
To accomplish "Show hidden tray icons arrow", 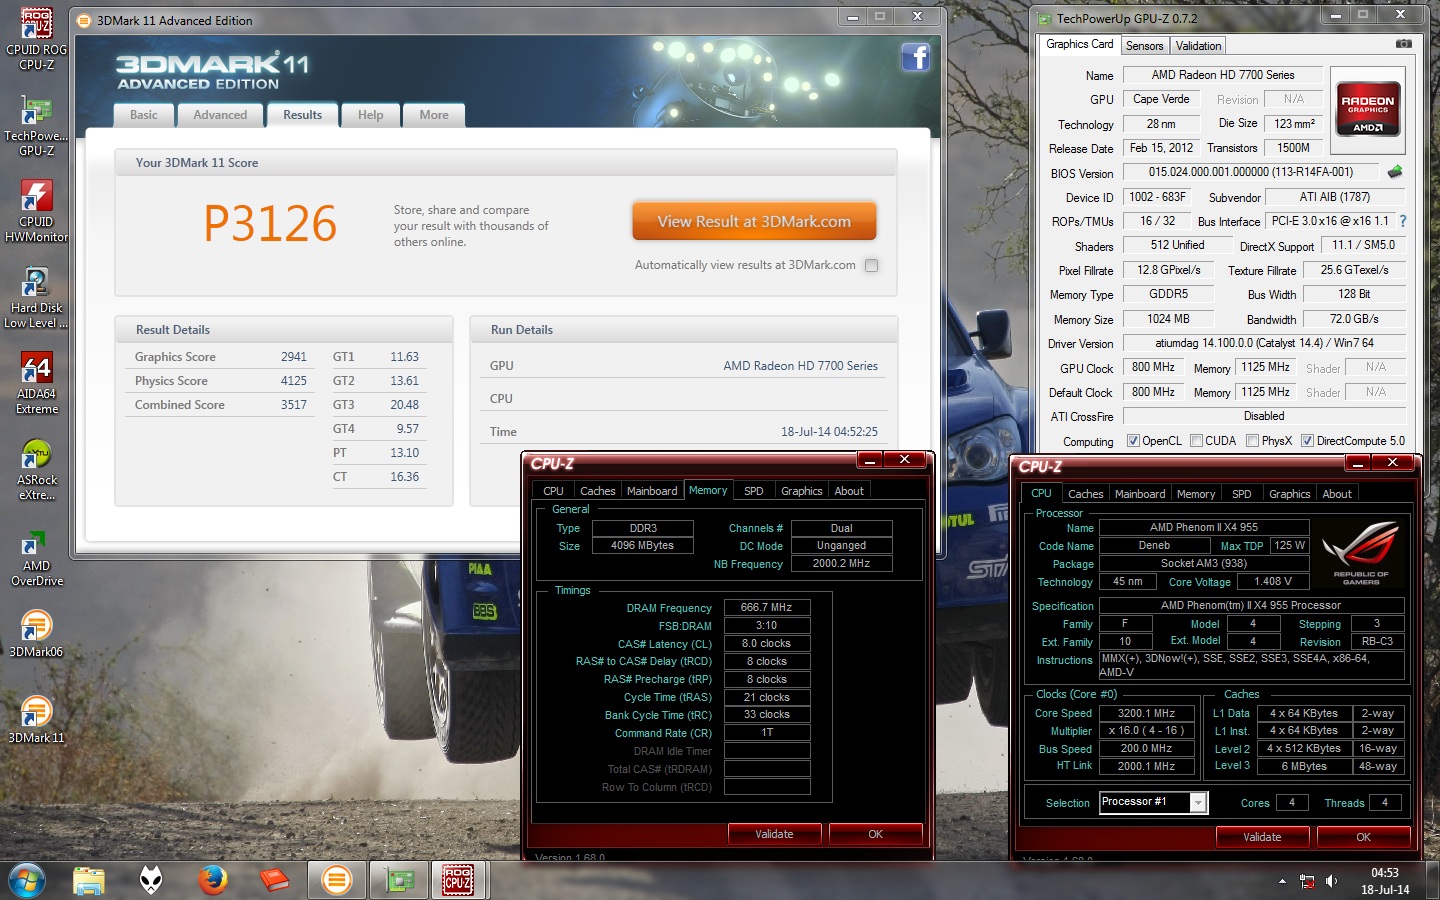I will [1282, 881].
